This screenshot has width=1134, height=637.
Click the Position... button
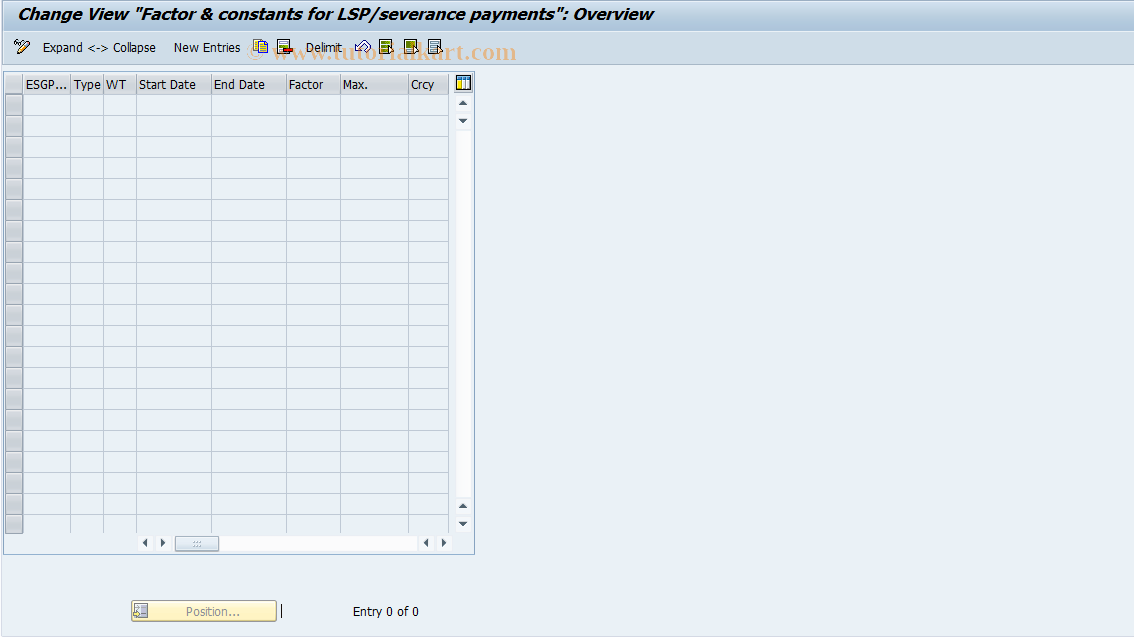[204, 611]
